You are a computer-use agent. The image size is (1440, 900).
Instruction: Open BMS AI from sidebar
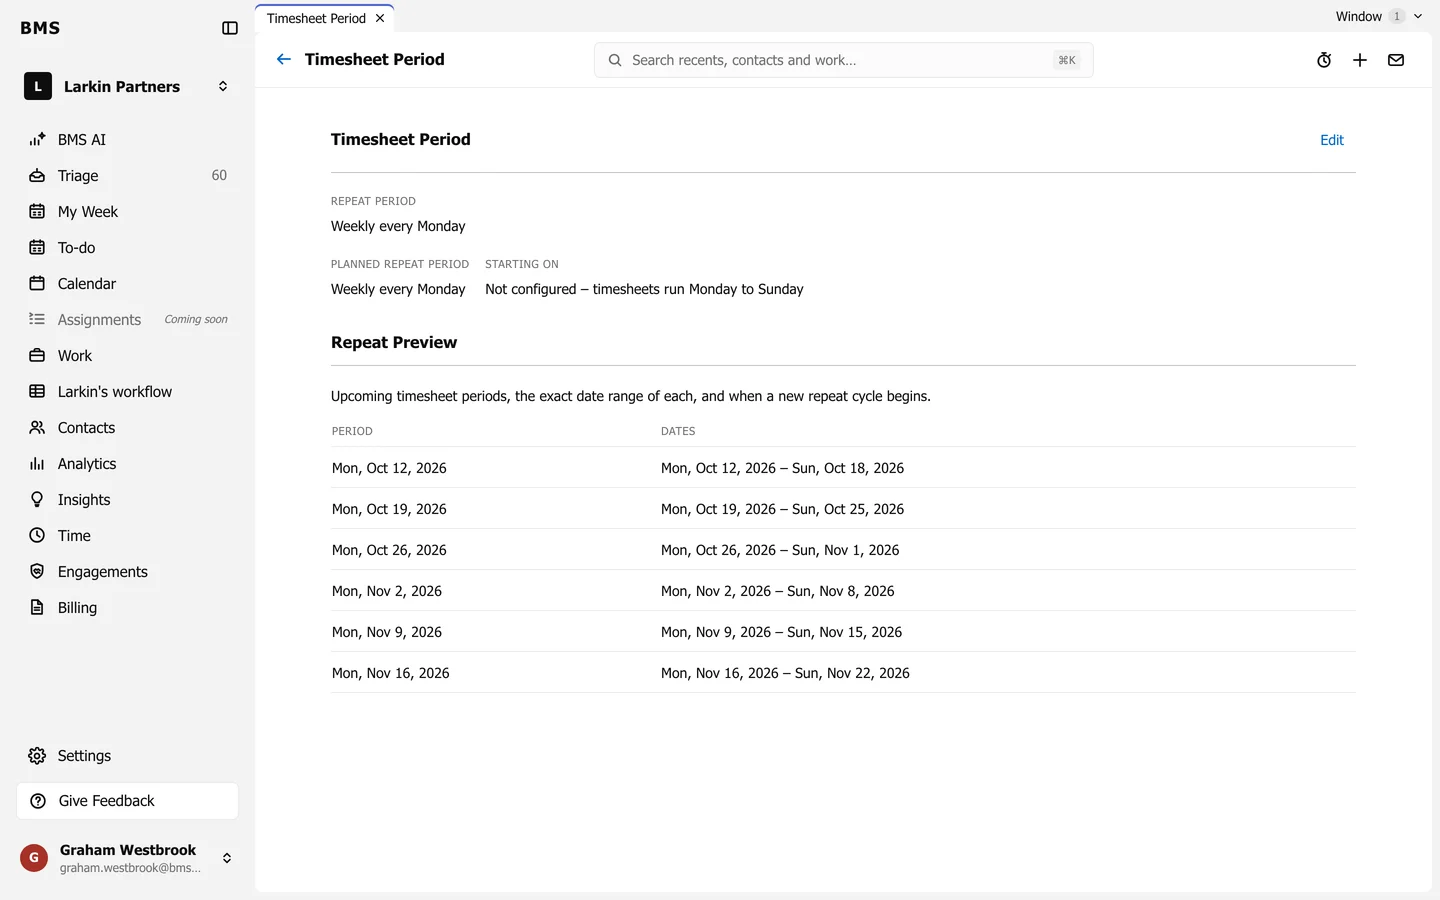pos(128,140)
